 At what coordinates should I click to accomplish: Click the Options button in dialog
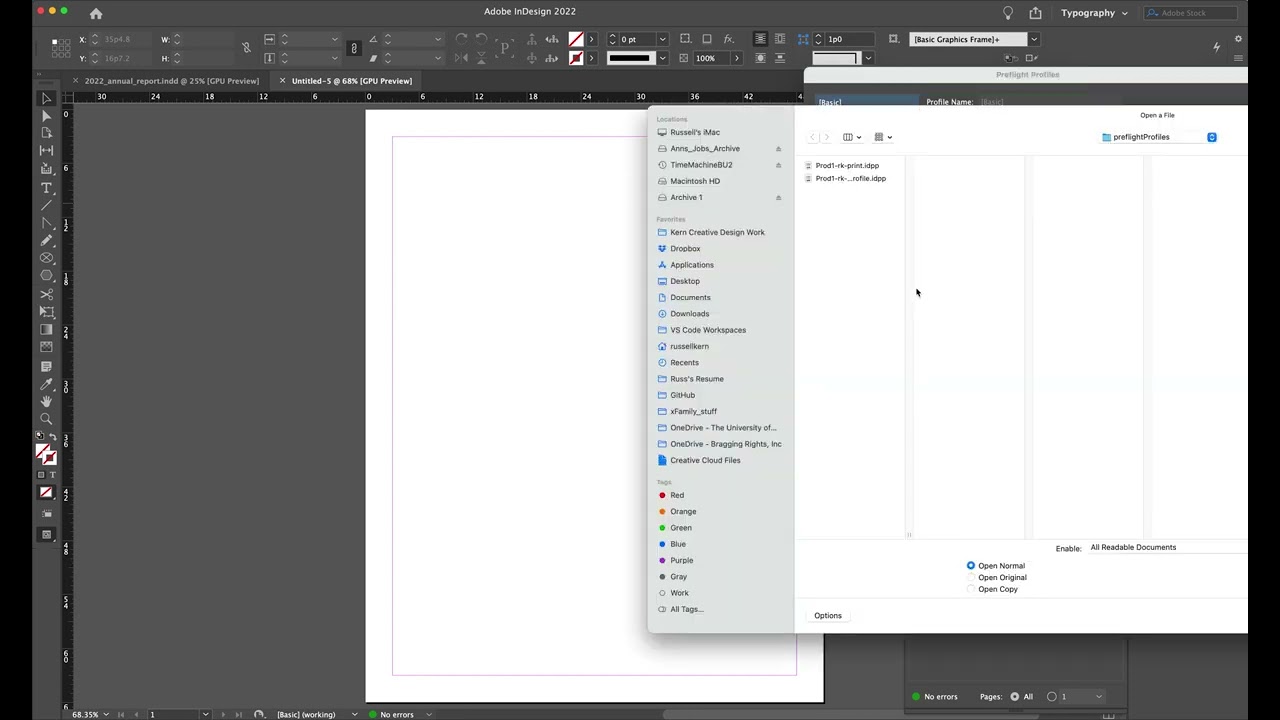828,616
